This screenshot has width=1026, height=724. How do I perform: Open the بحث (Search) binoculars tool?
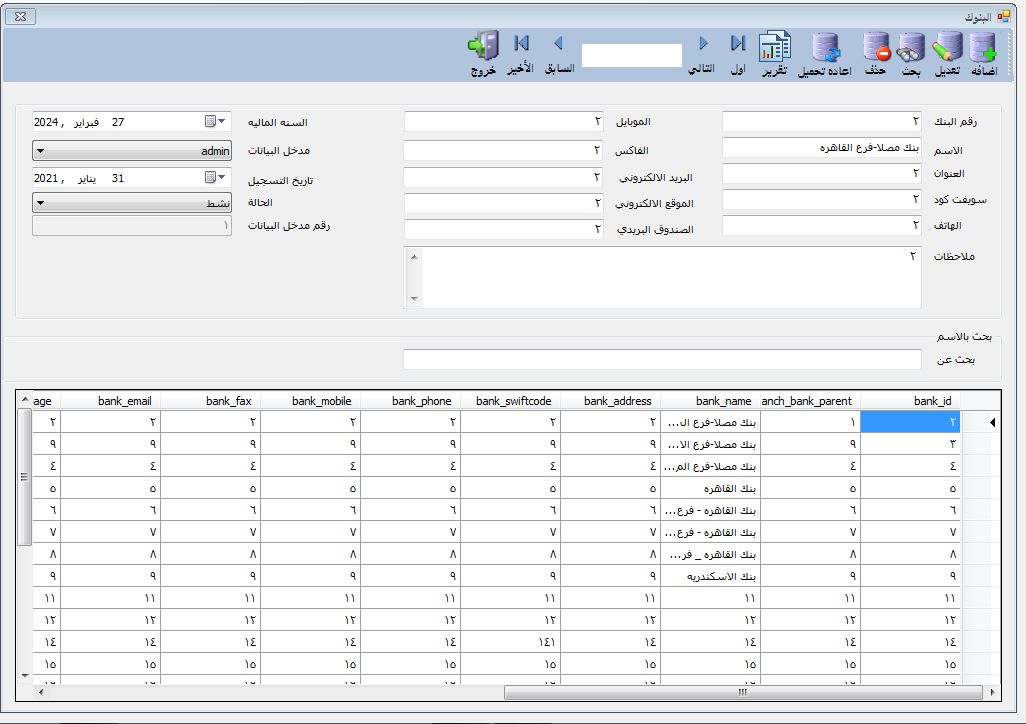pos(910,48)
